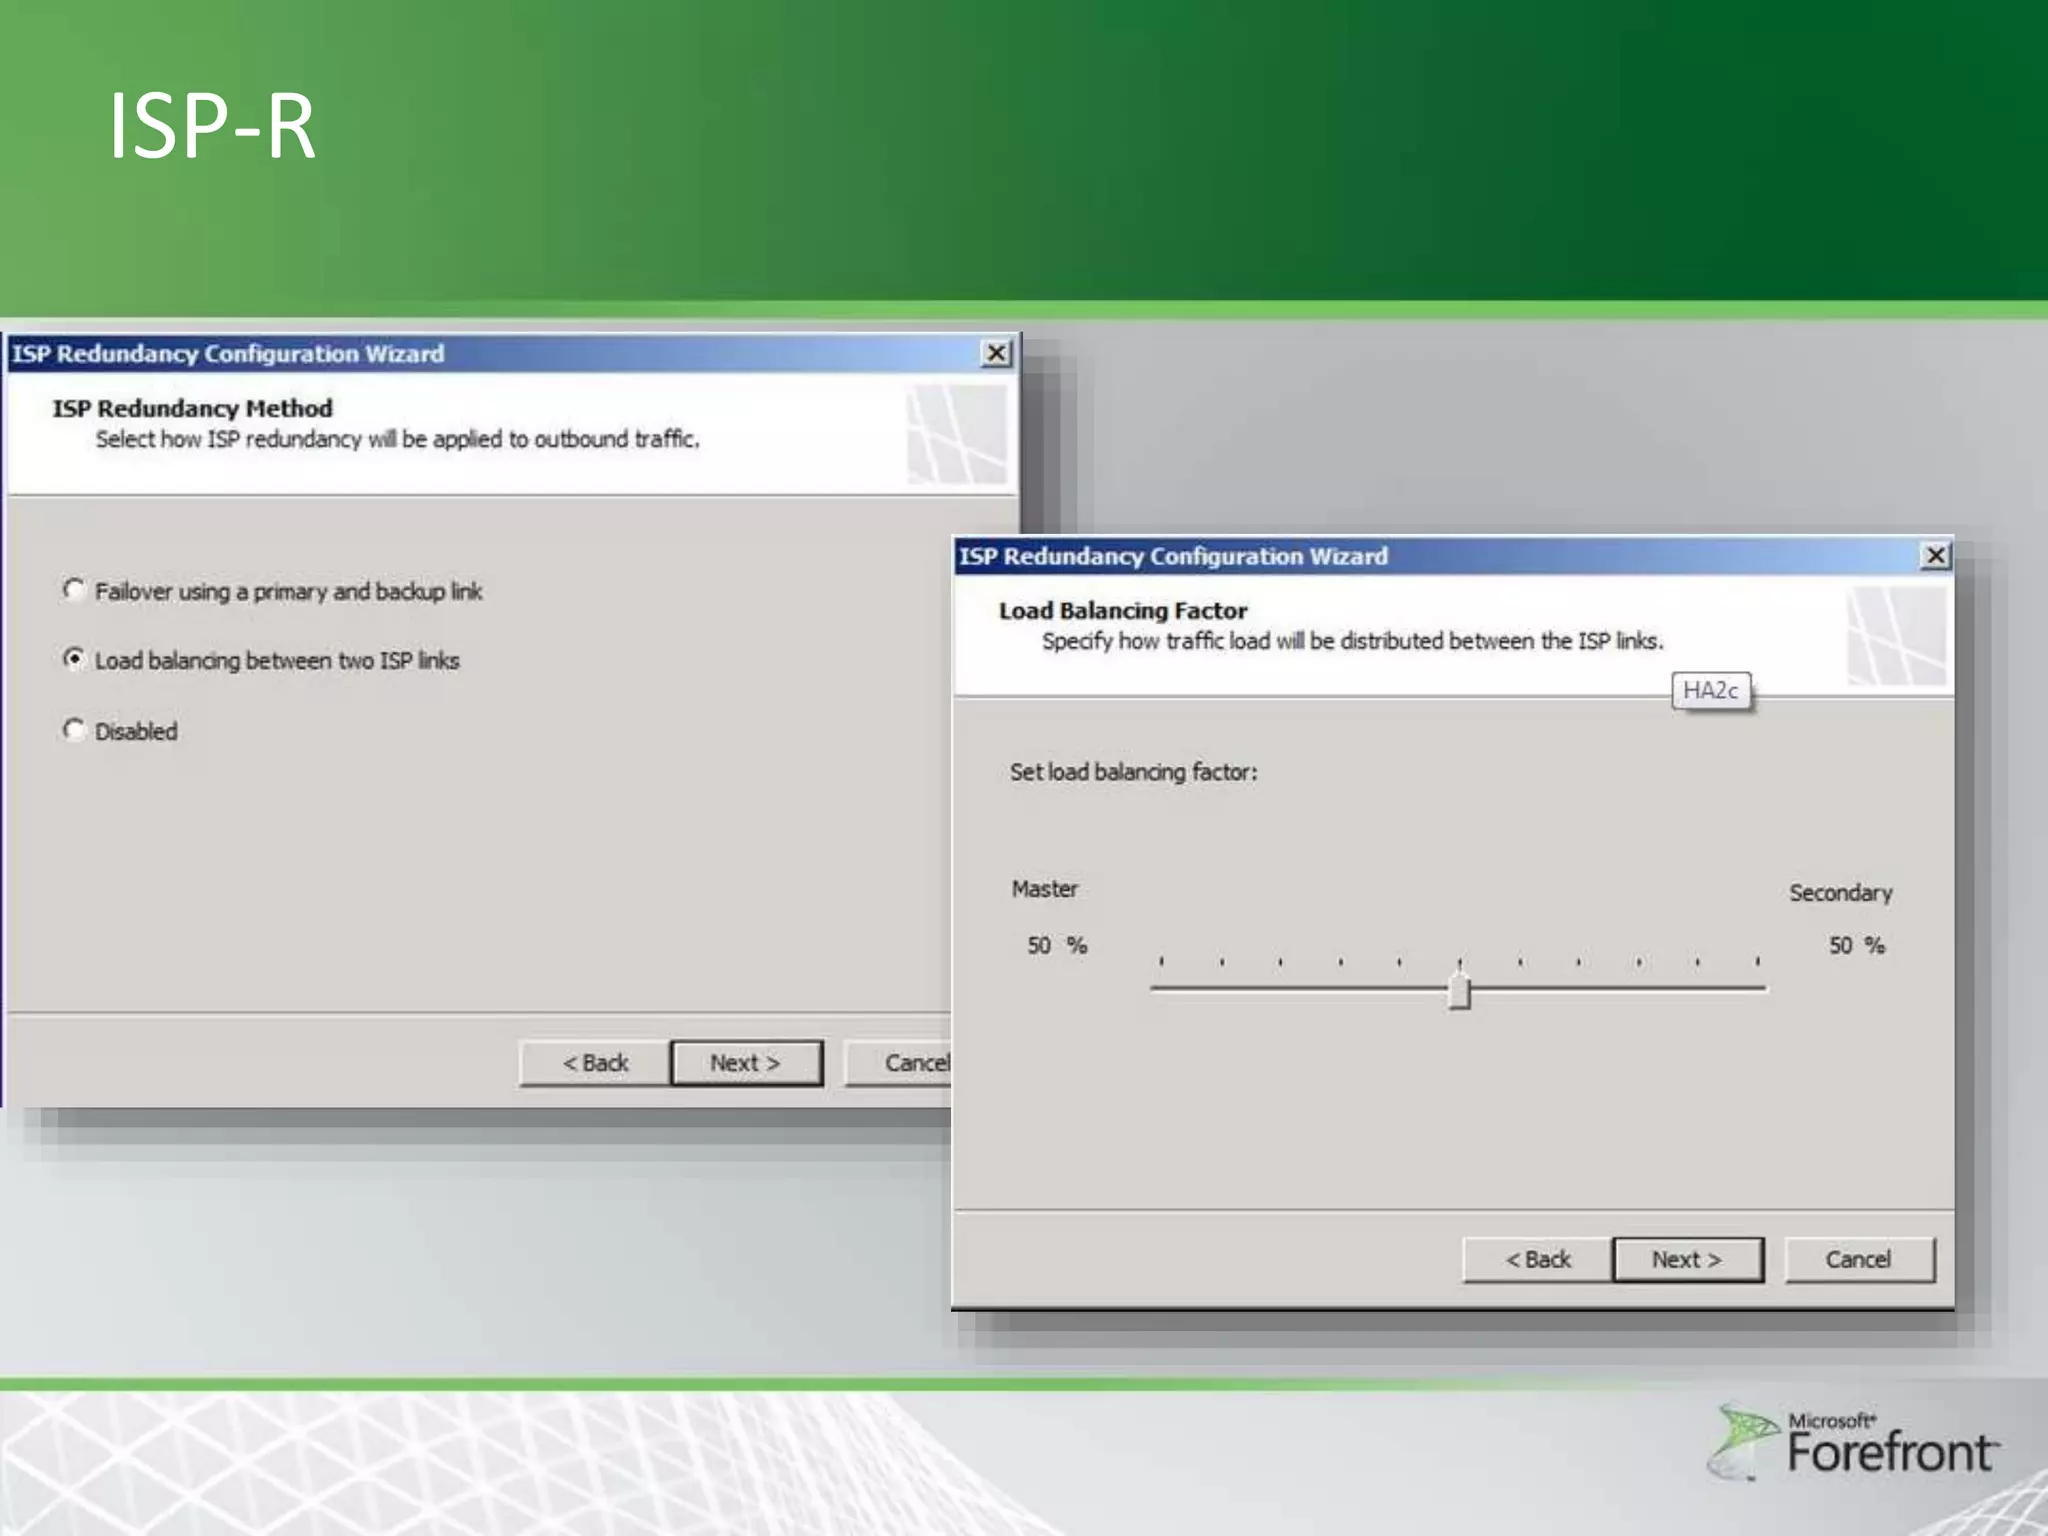The image size is (2048, 1536).
Task: Click the wizard banner graphic in Redundancy Method
Action: point(957,436)
